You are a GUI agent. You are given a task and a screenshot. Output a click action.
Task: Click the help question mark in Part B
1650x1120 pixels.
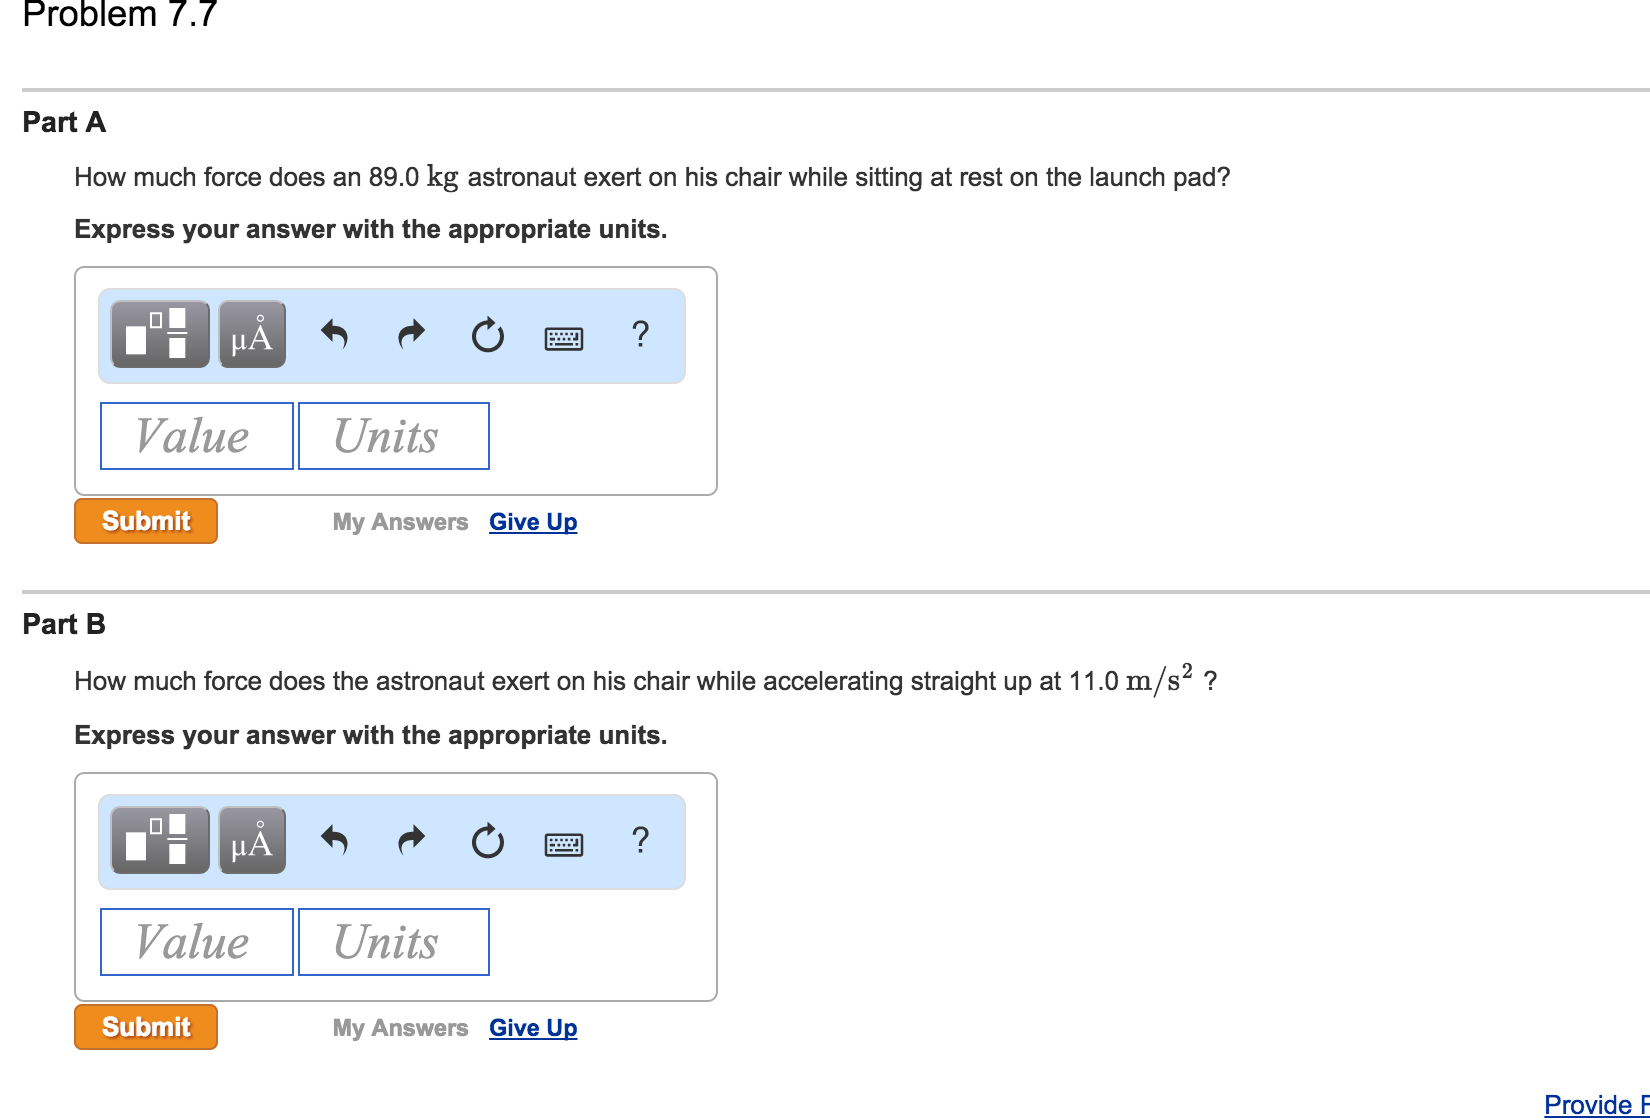[641, 840]
